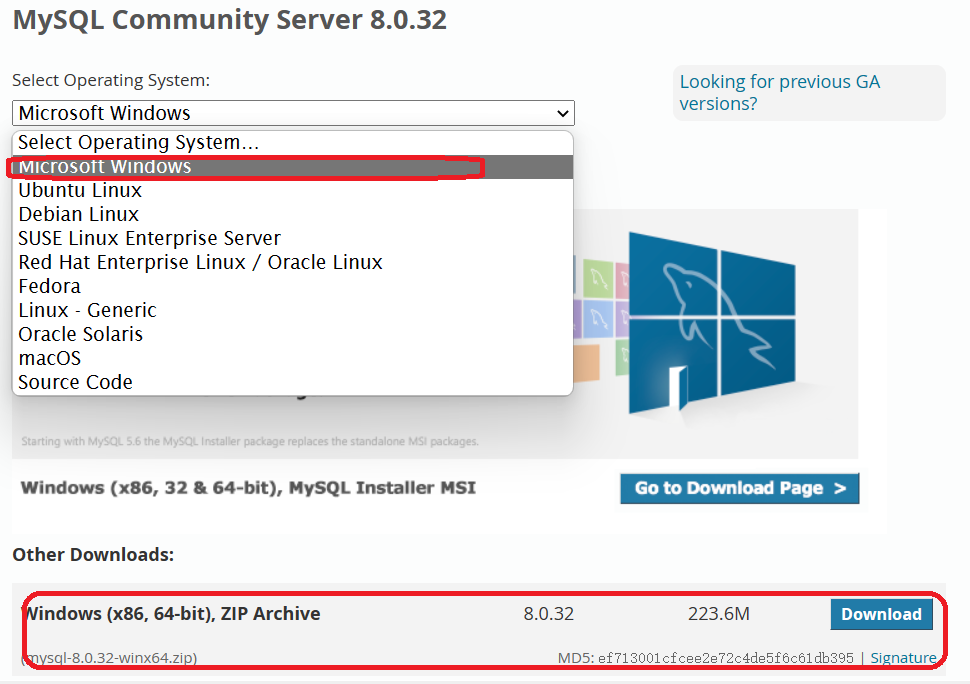Click Go to Download Page button
The height and width of the screenshot is (684, 970).
pyautogui.click(x=740, y=489)
